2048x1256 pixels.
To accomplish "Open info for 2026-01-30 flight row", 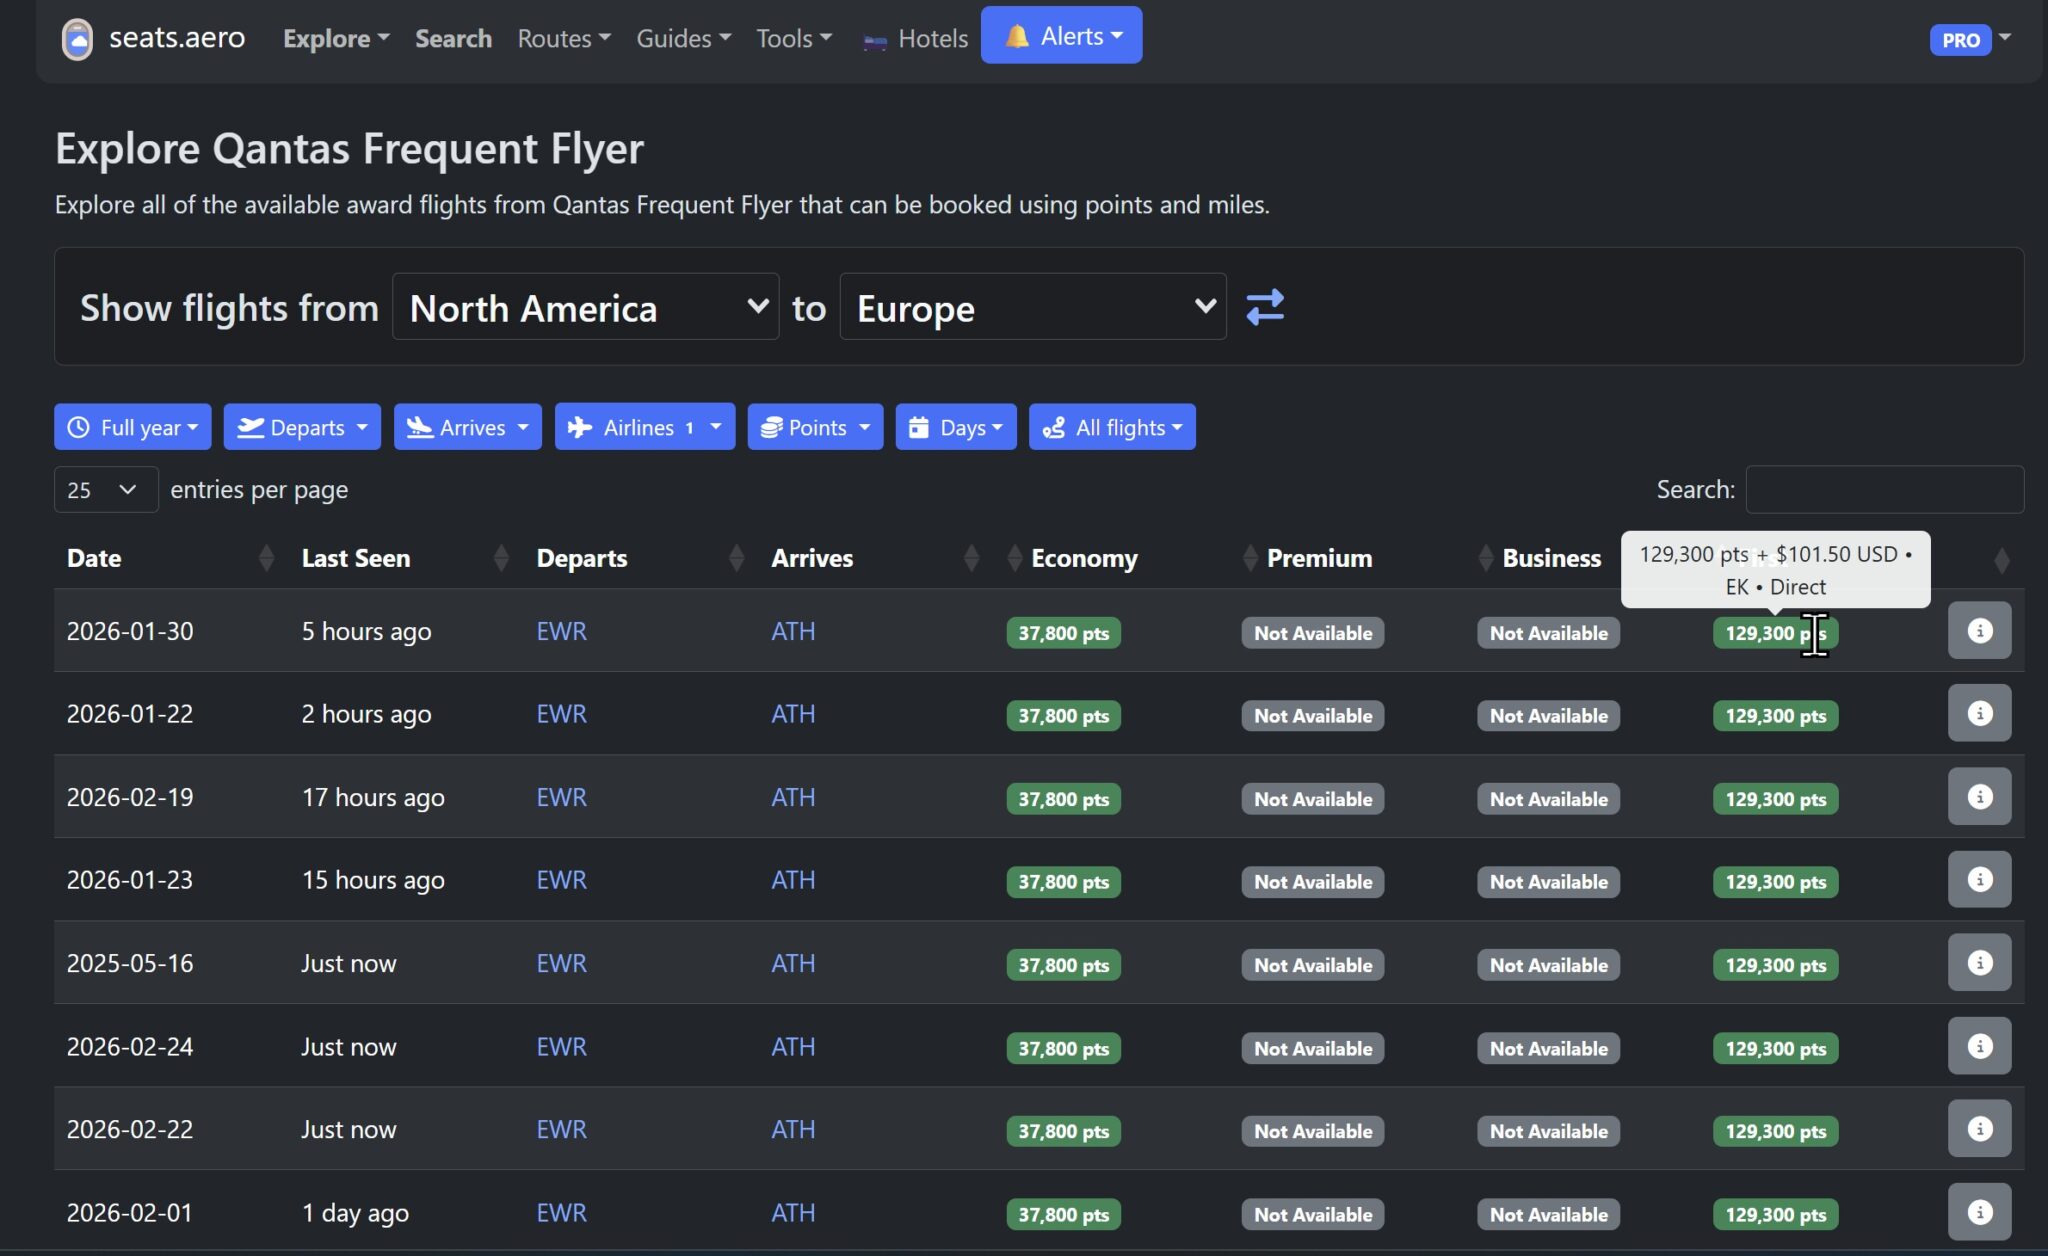I will coord(1979,631).
